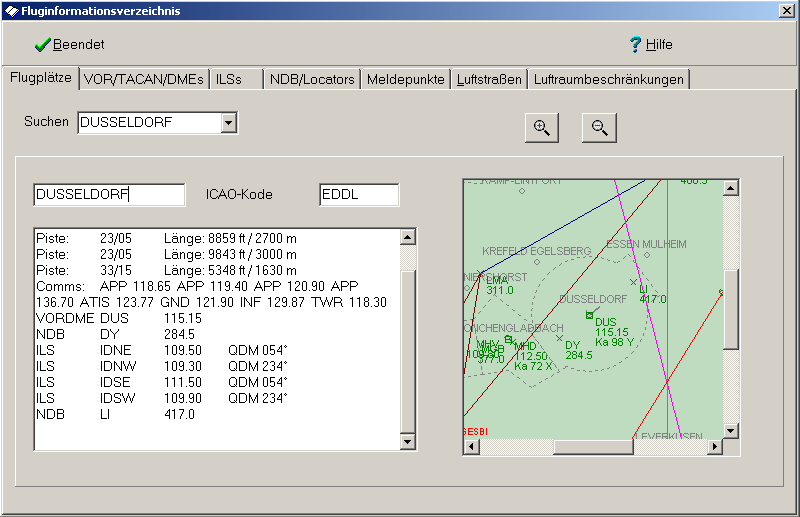Viewport: 800px width, 517px height.
Task: Click the LMA 311.0 beacon label
Action: tap(500, 285)
